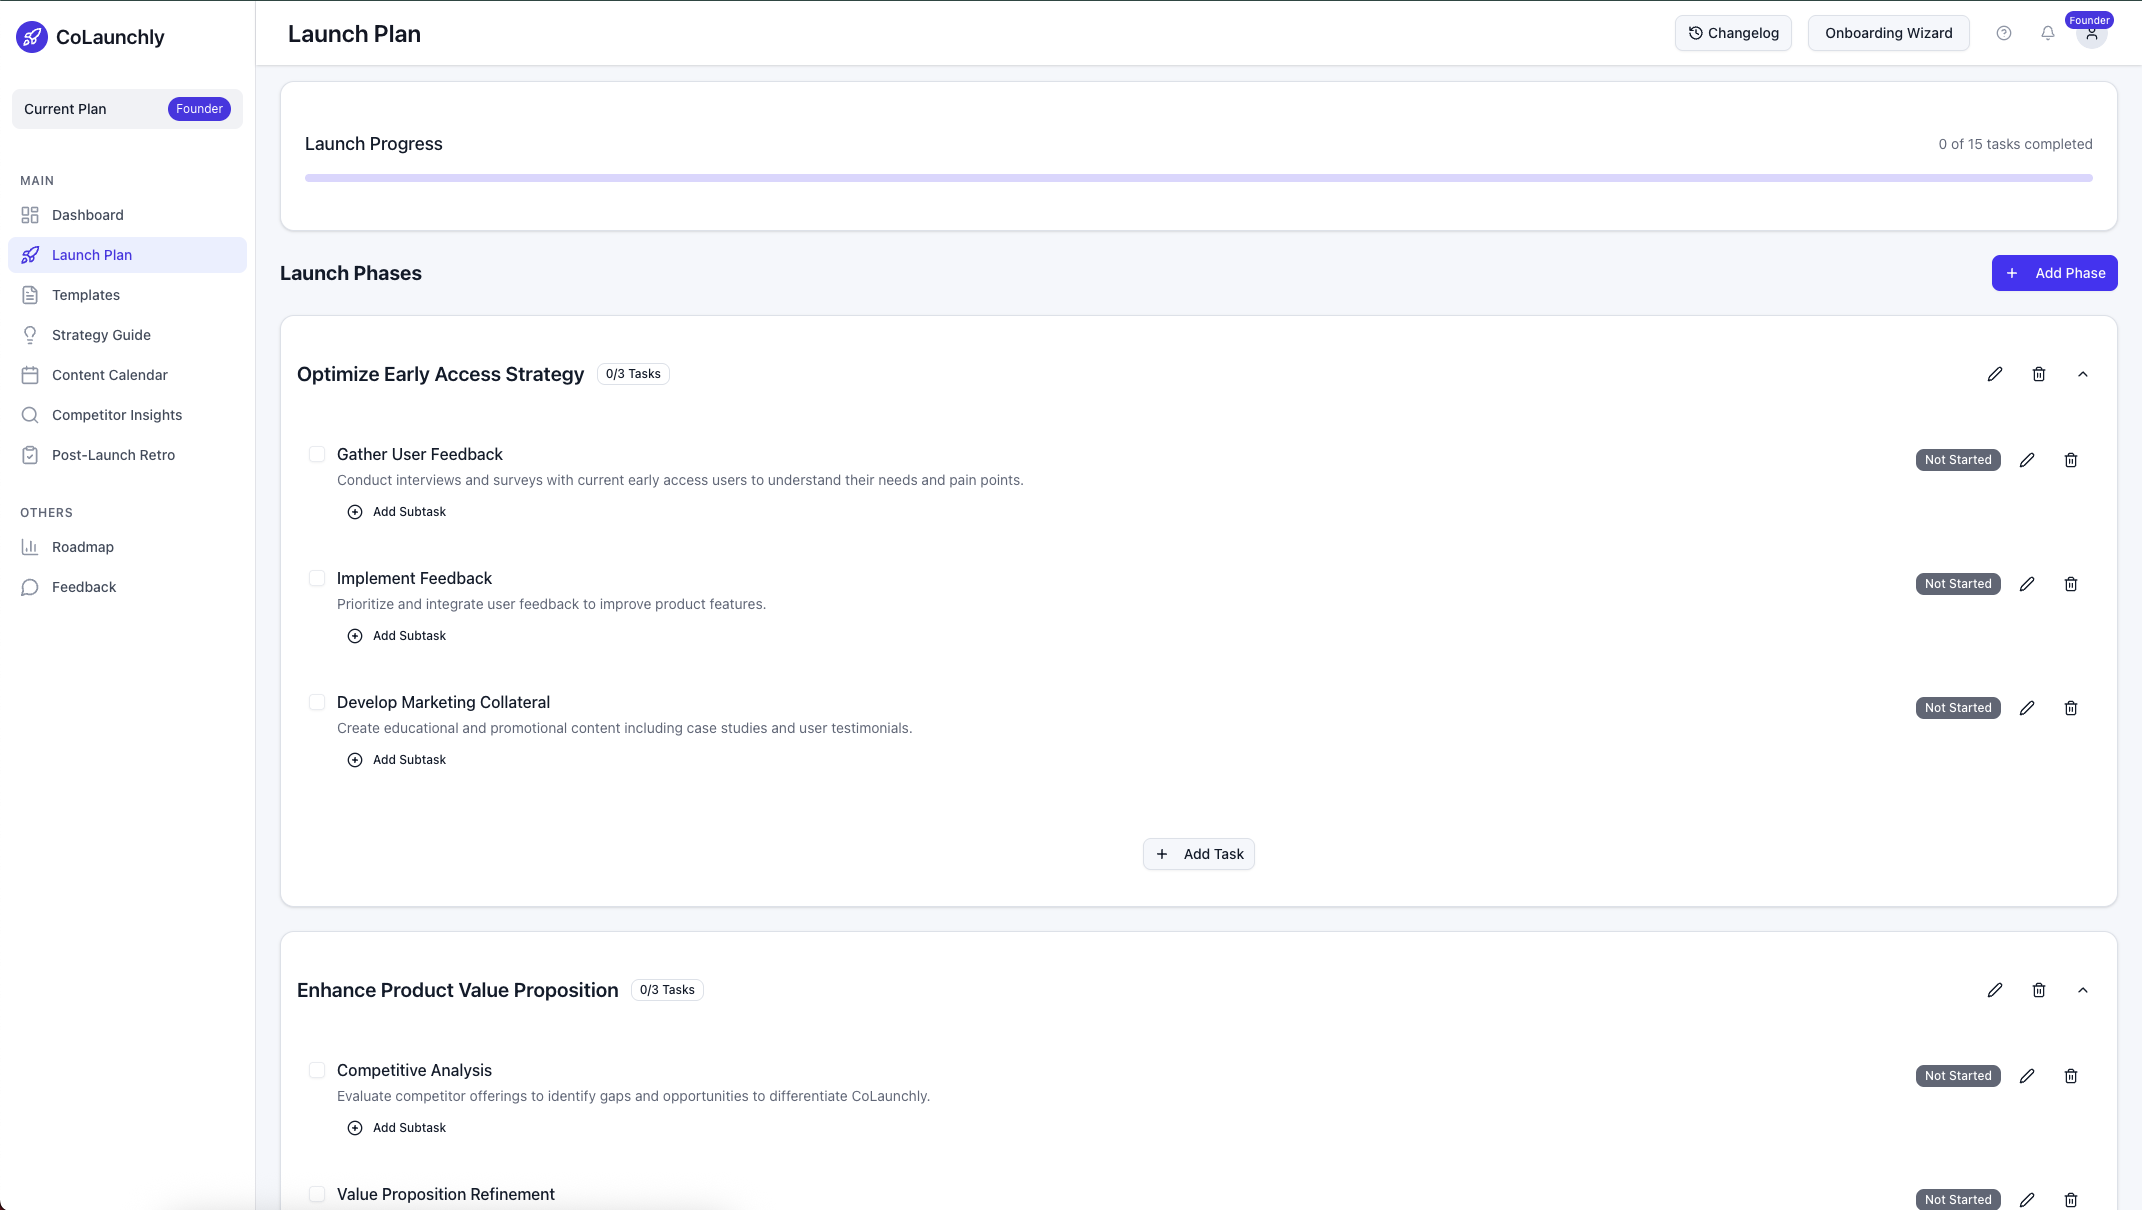Go to Competitor Insights in sidebar

(117, 415)
